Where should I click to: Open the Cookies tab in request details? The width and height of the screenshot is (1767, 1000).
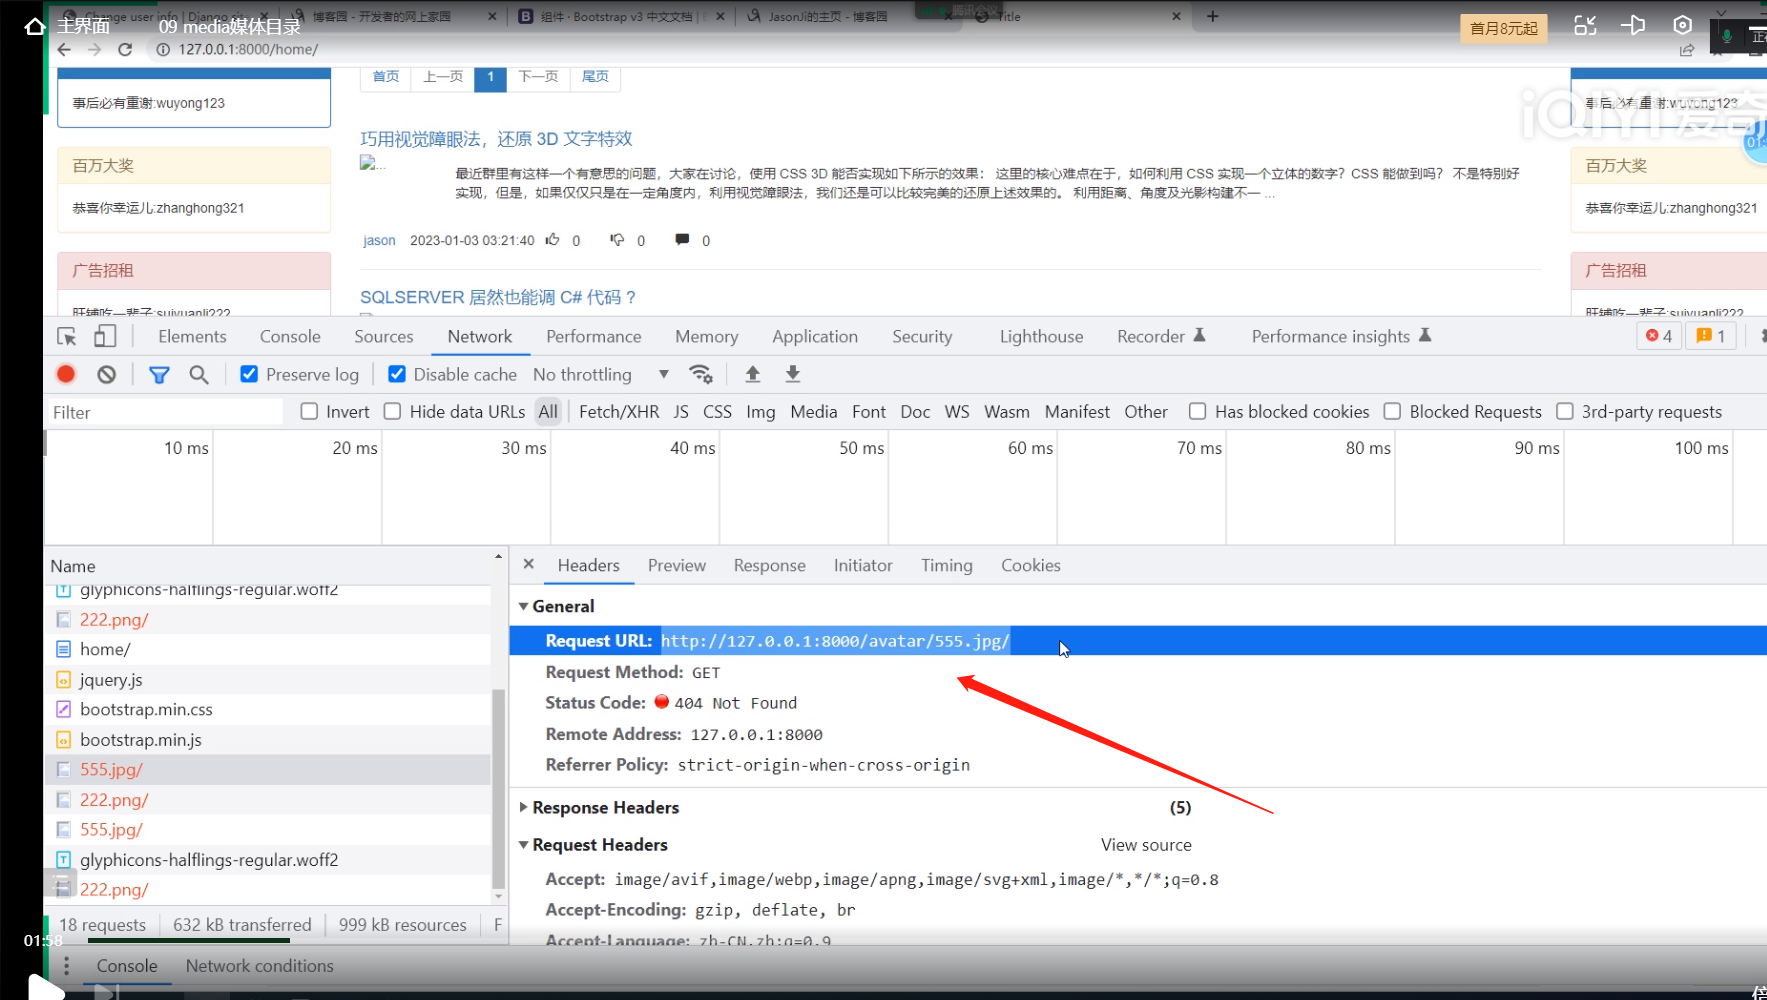tap(1030, 565)
